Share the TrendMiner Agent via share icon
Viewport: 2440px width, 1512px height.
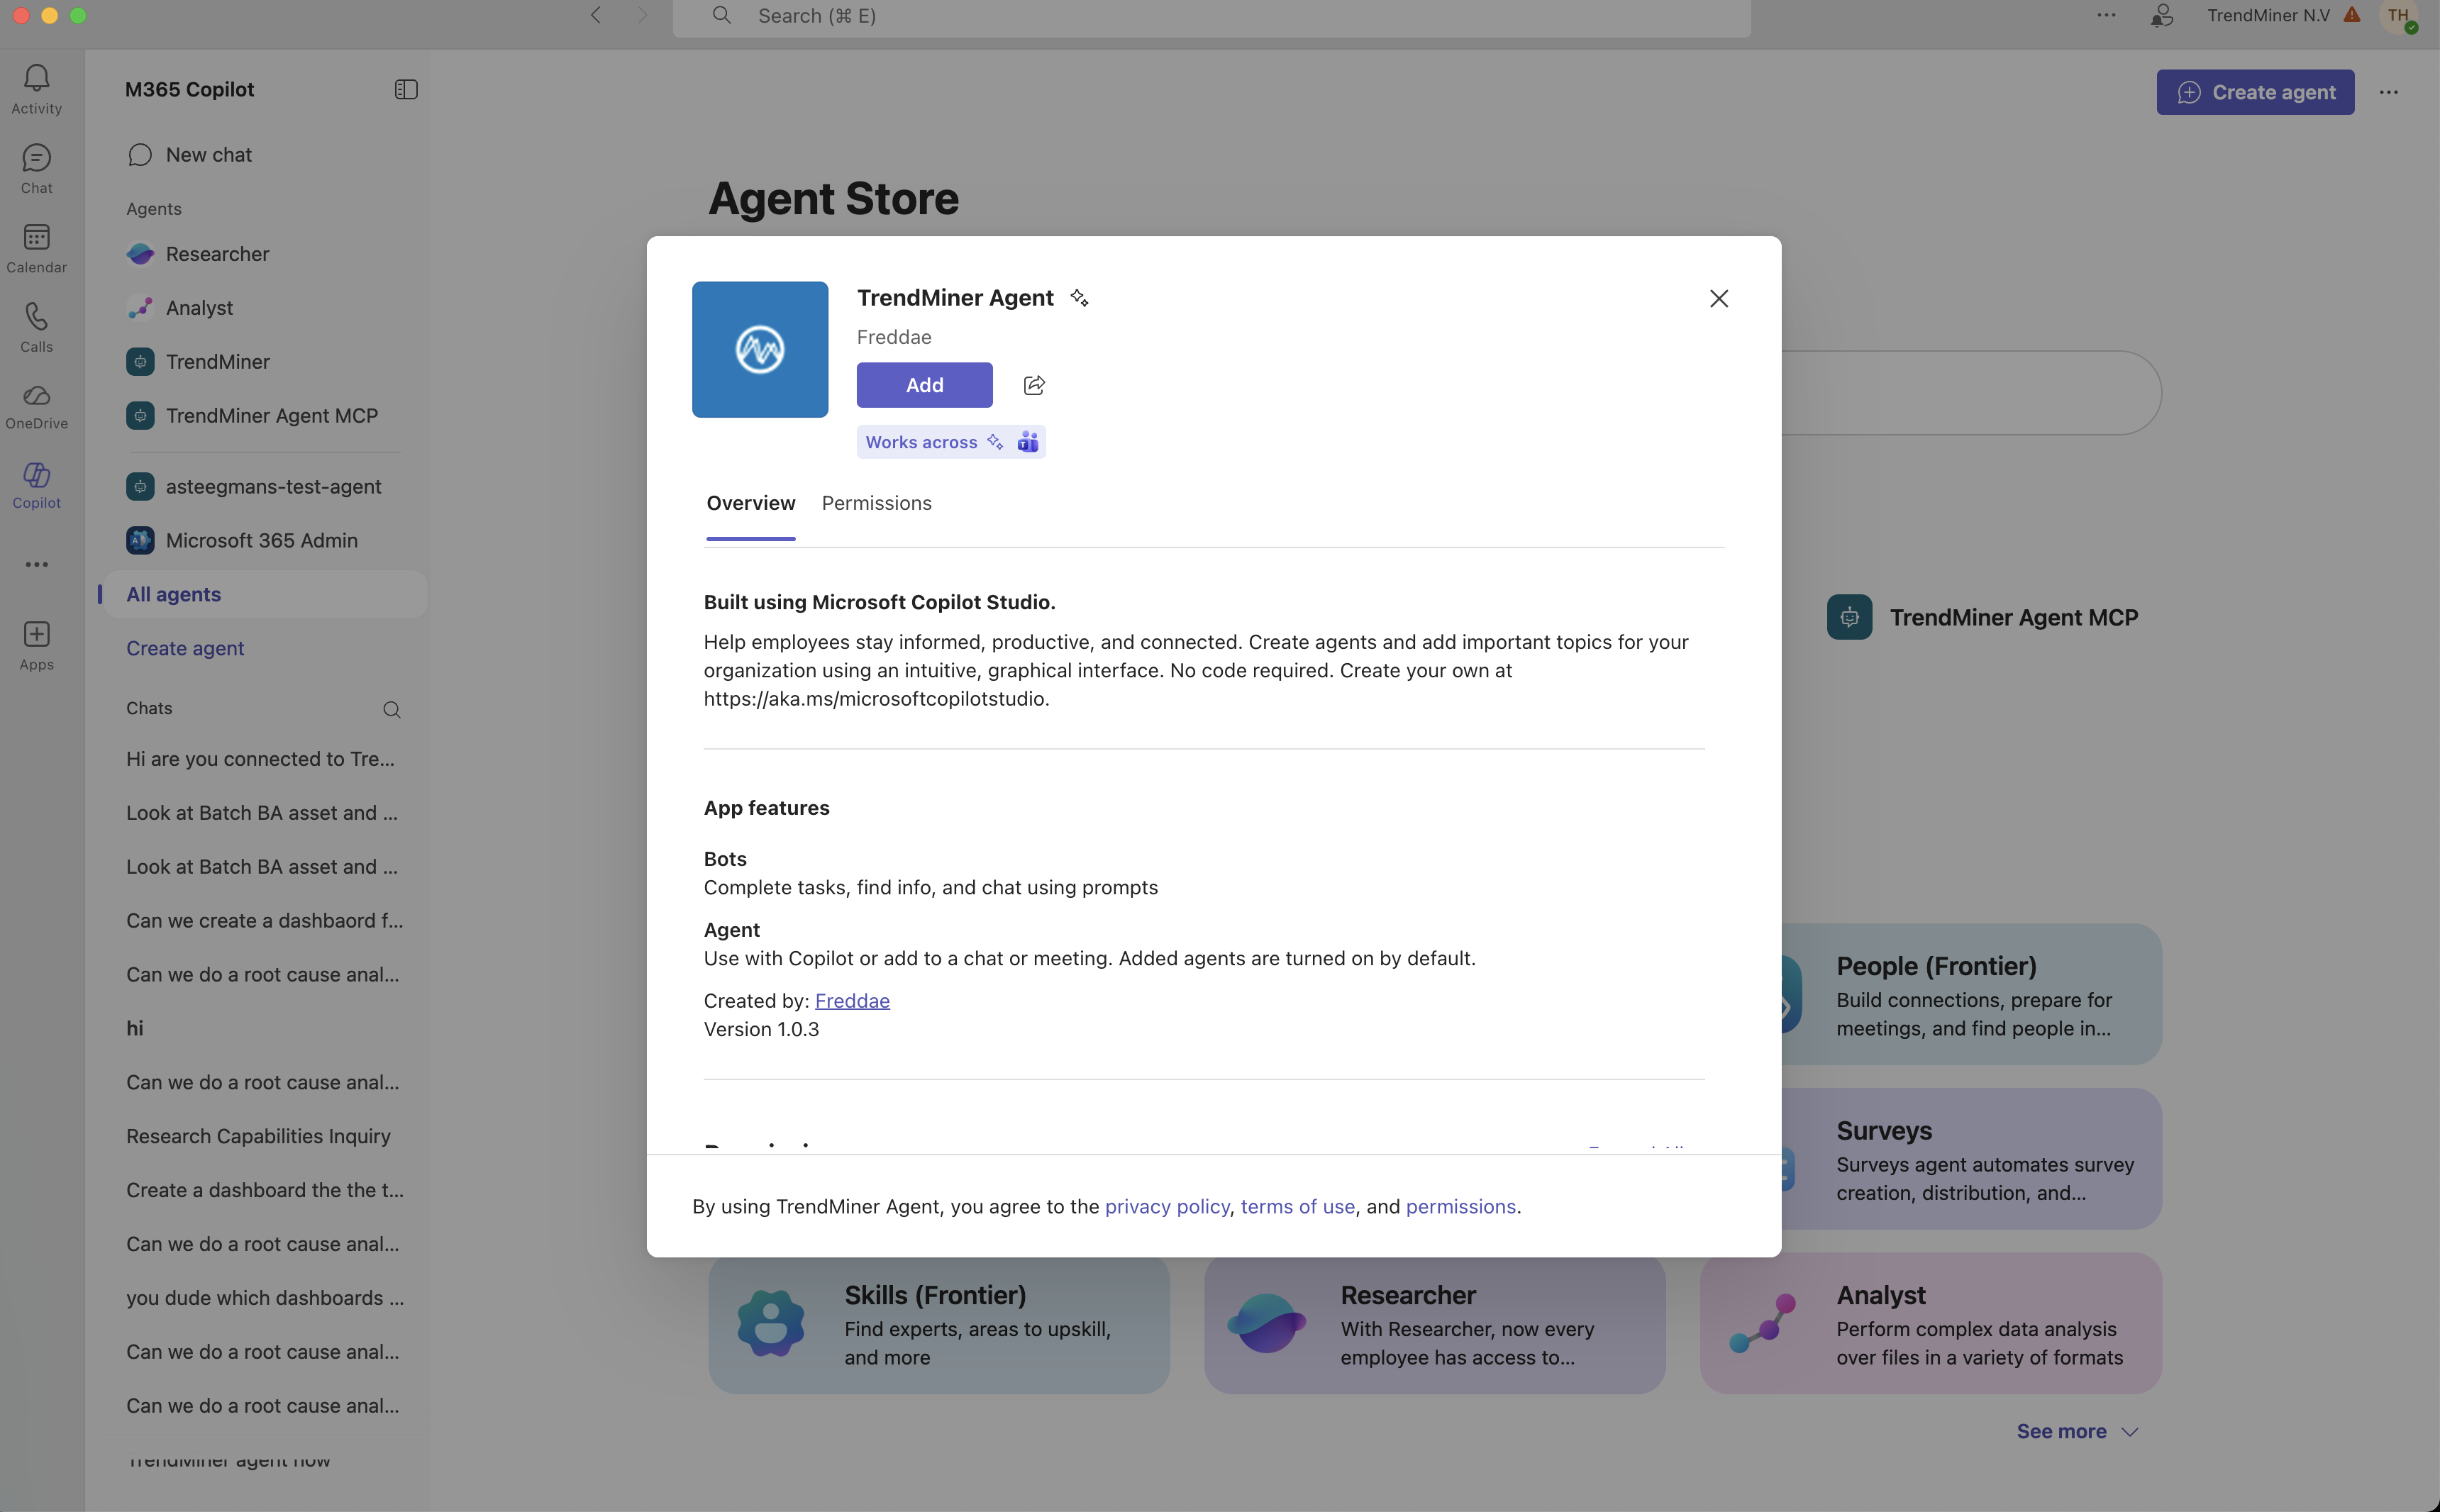coord(1034,385)
